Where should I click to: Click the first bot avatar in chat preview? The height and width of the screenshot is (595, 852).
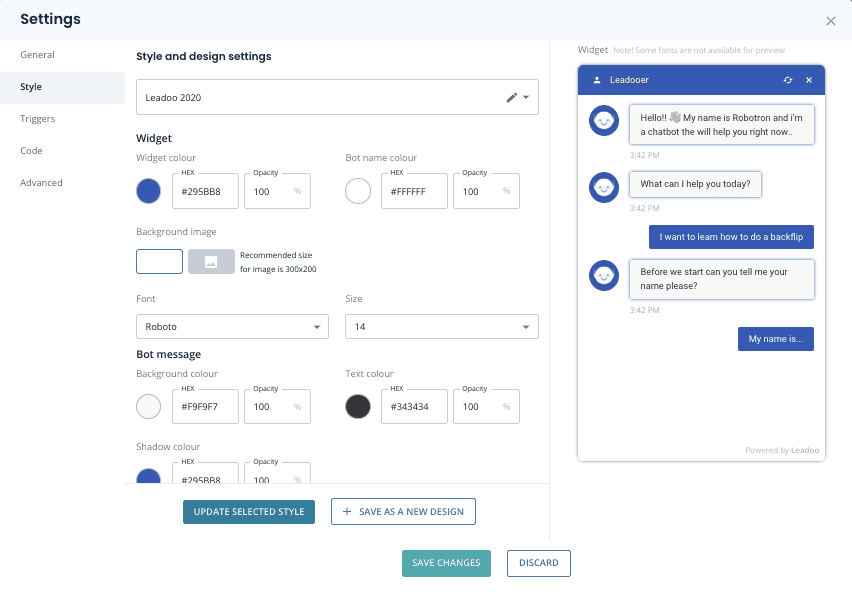[x=603, y=121]
